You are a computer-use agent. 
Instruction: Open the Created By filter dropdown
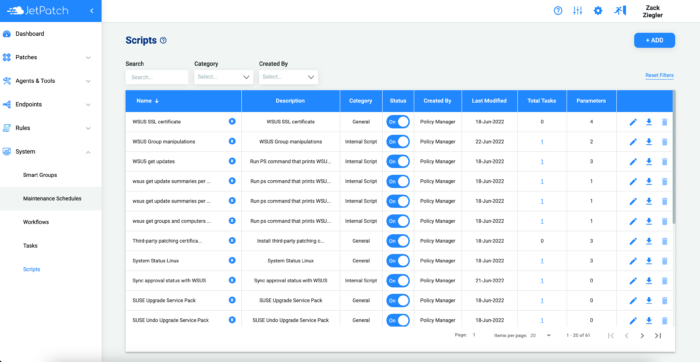click(288, 77)
